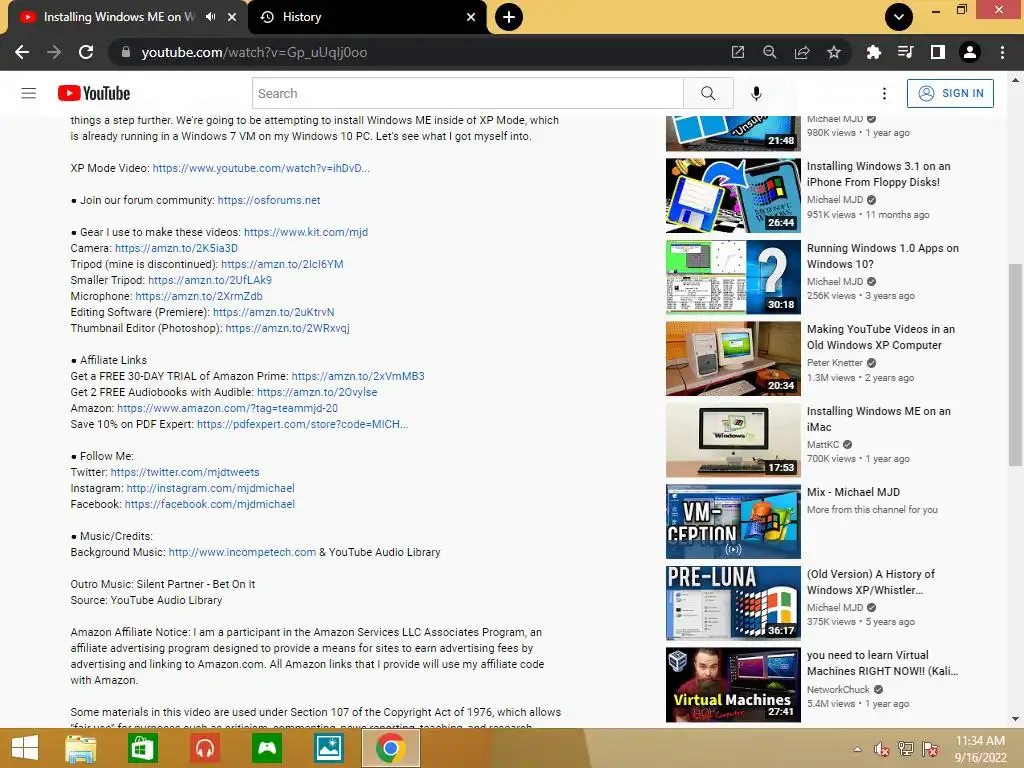
Task: View site info via the padlock icon
Action: (125, 52)
